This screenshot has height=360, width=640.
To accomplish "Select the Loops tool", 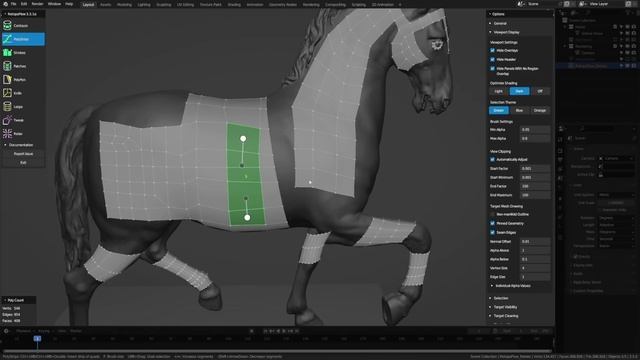I will [23, 107].
